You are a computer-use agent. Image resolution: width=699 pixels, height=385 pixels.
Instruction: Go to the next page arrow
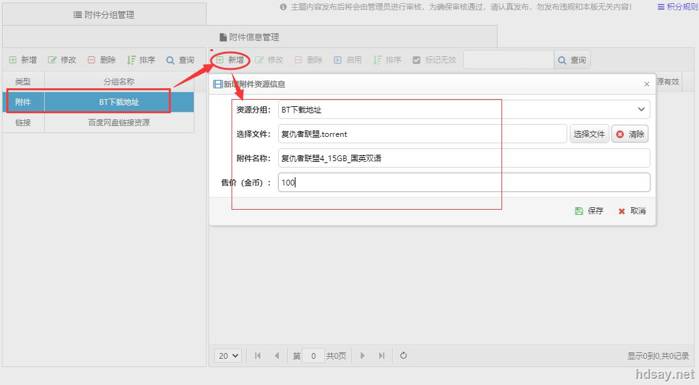tap(362, 356)
